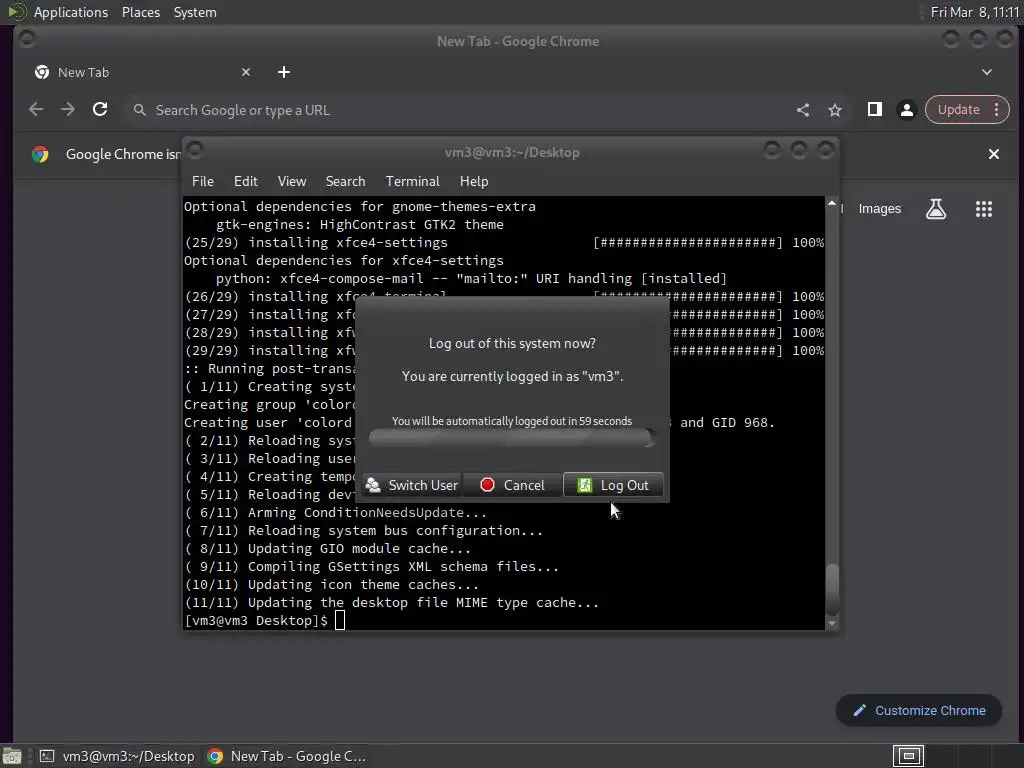Image resolution: width=1024 pixels, height=768 pixels.
Task: Open Chrome profile avatar icon
Action: click(906, 110)
